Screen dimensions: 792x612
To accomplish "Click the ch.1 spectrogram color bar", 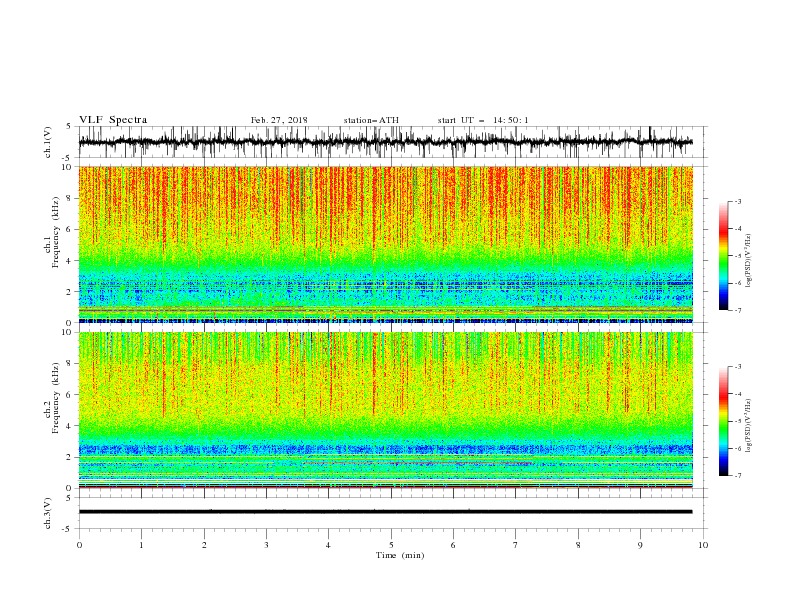I will pyautogui.click(x=723, y=256).
